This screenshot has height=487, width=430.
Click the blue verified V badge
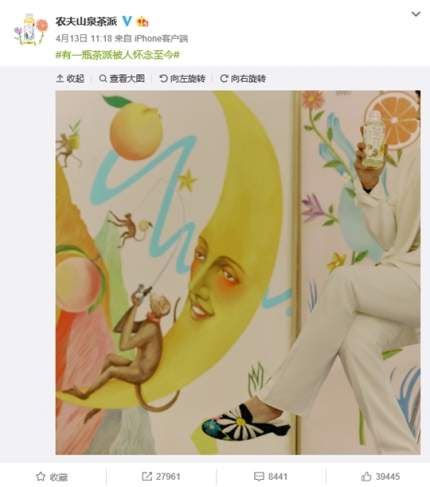[127, 21]
